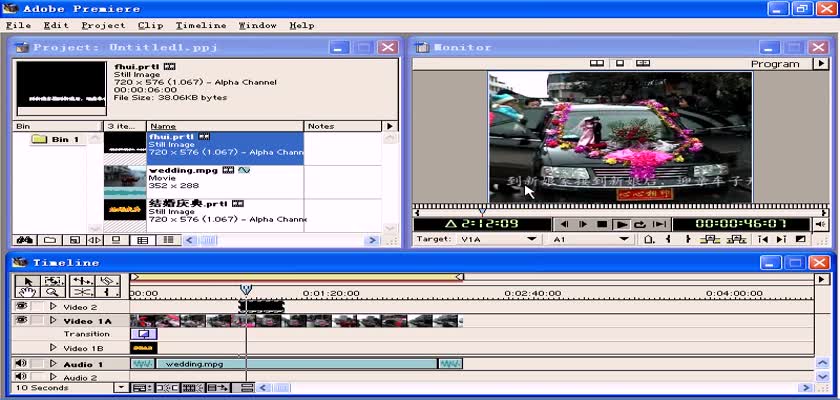Click the Mark In brace in Monitor
Viewport: 840px width, 400px height.
668,239
